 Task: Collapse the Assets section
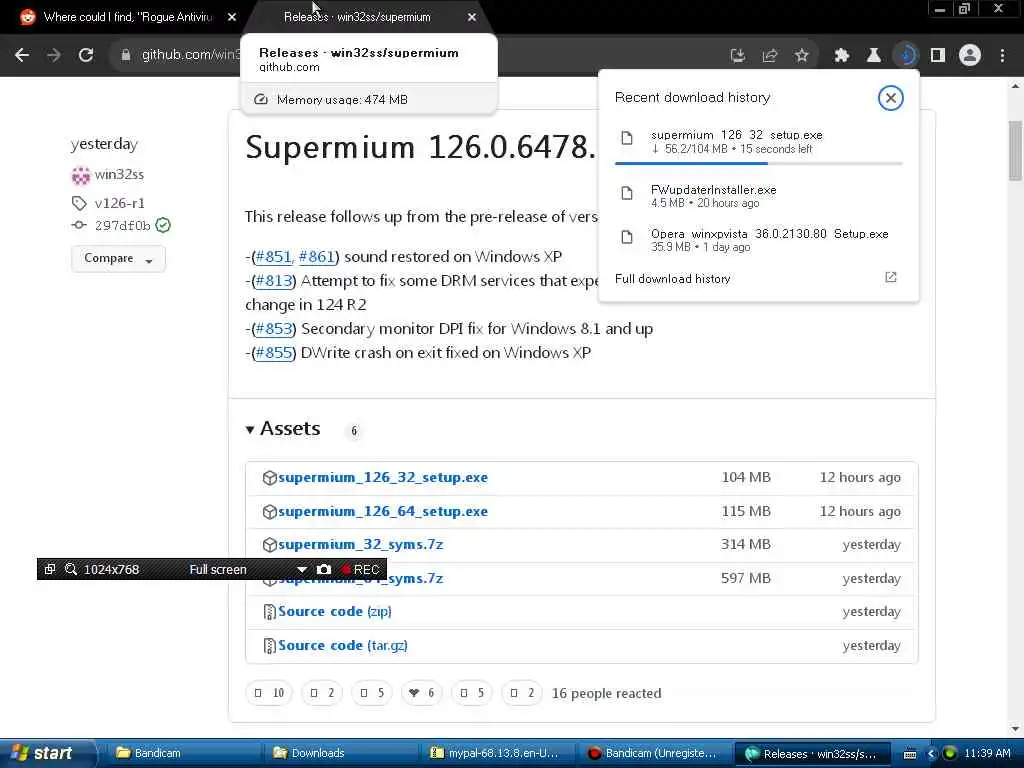[283, 429]
